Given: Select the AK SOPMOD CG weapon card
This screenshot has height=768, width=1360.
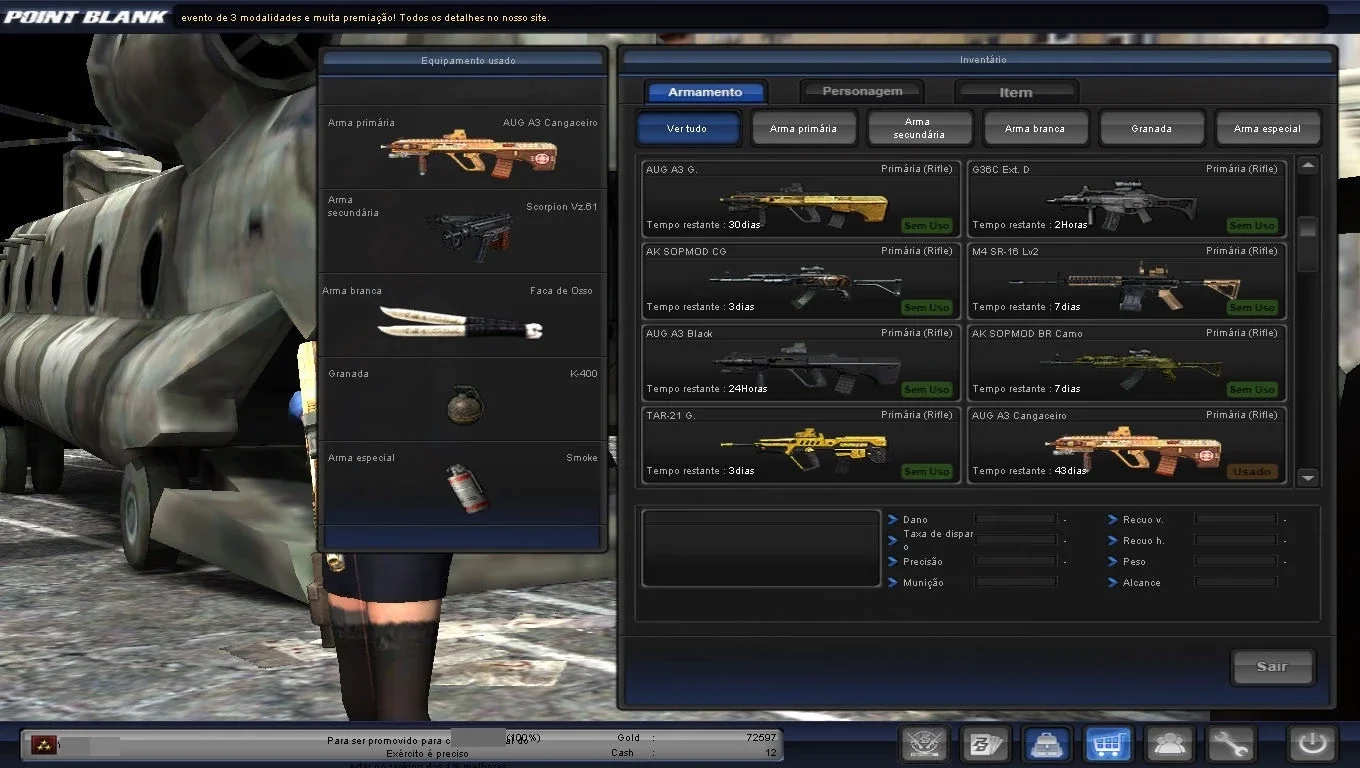Looking at the screenshot, I should (801, 280).
